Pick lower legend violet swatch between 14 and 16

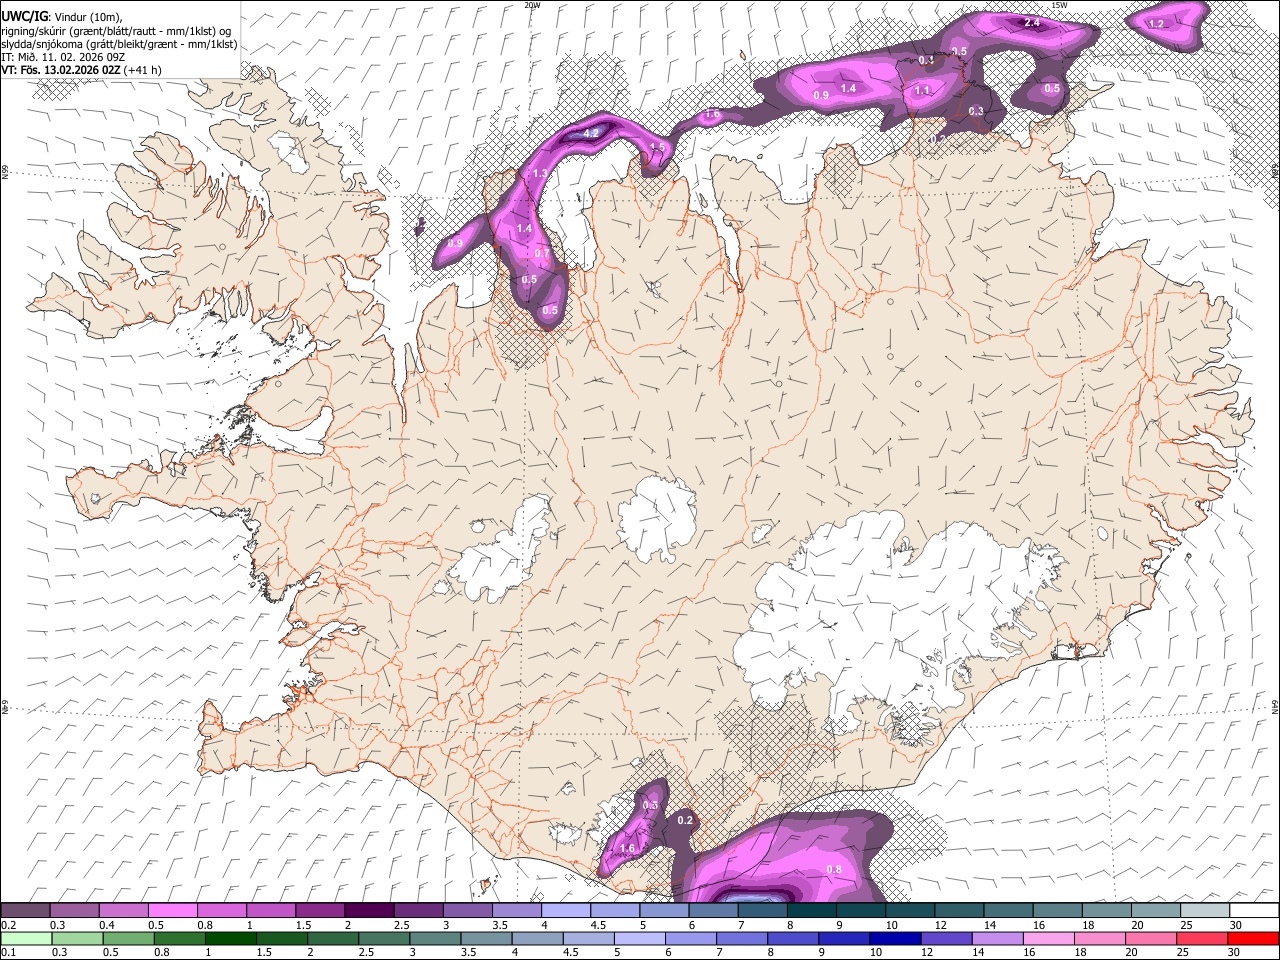coord(997,938)
